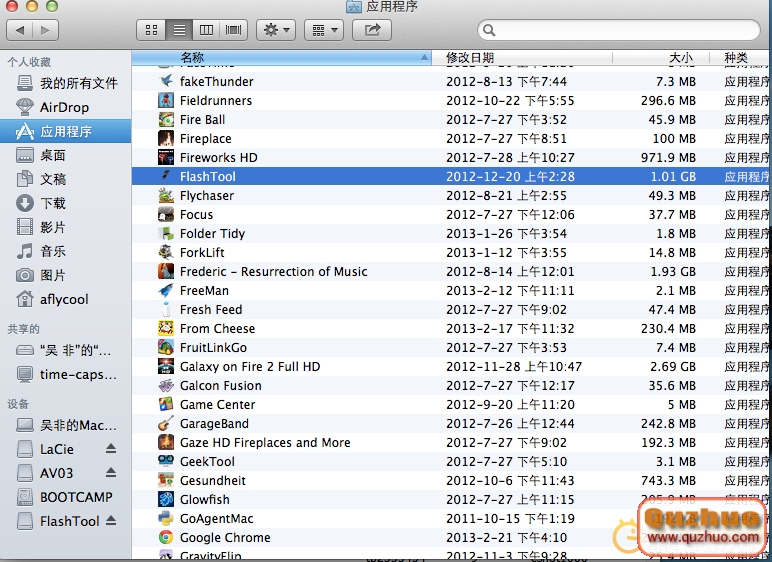Click the GeekTool app icon
Viewport: 772px width, 562px height.
coord(166,461)
